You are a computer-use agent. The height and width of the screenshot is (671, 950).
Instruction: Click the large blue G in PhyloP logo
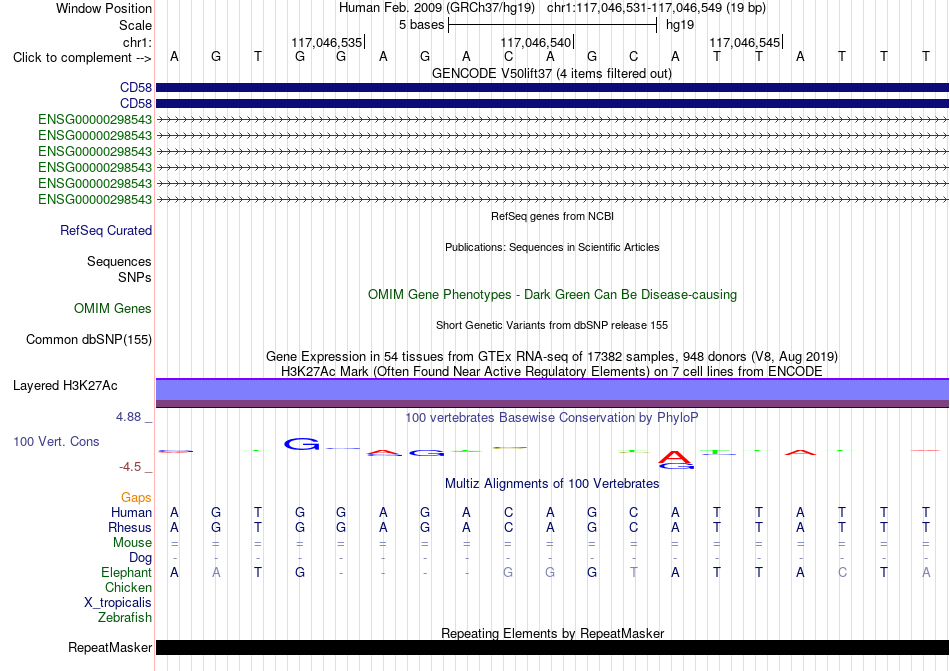point(302,444)
